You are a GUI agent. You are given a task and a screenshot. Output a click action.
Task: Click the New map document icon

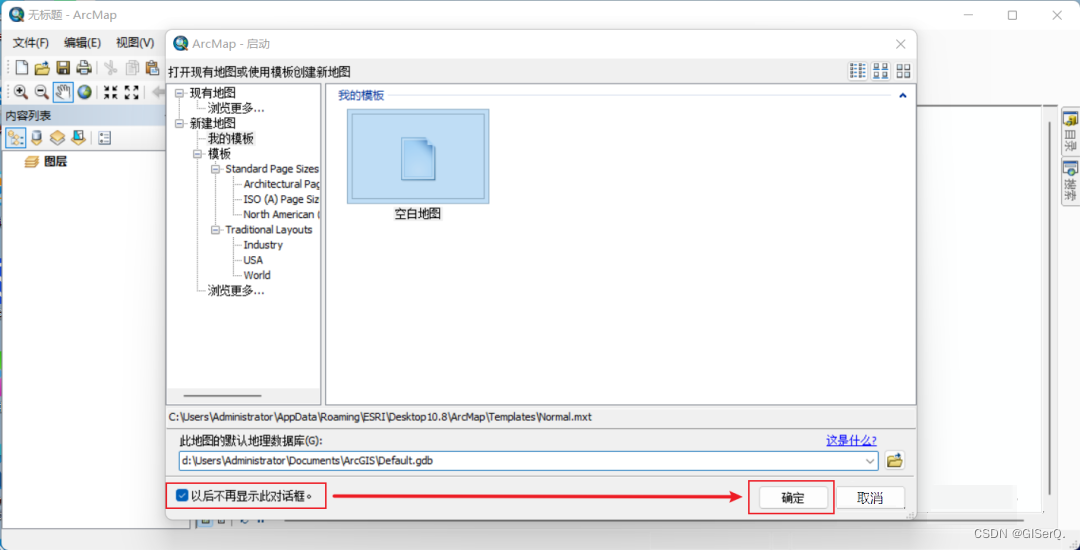pyautogui.click(x=22, y=67)
